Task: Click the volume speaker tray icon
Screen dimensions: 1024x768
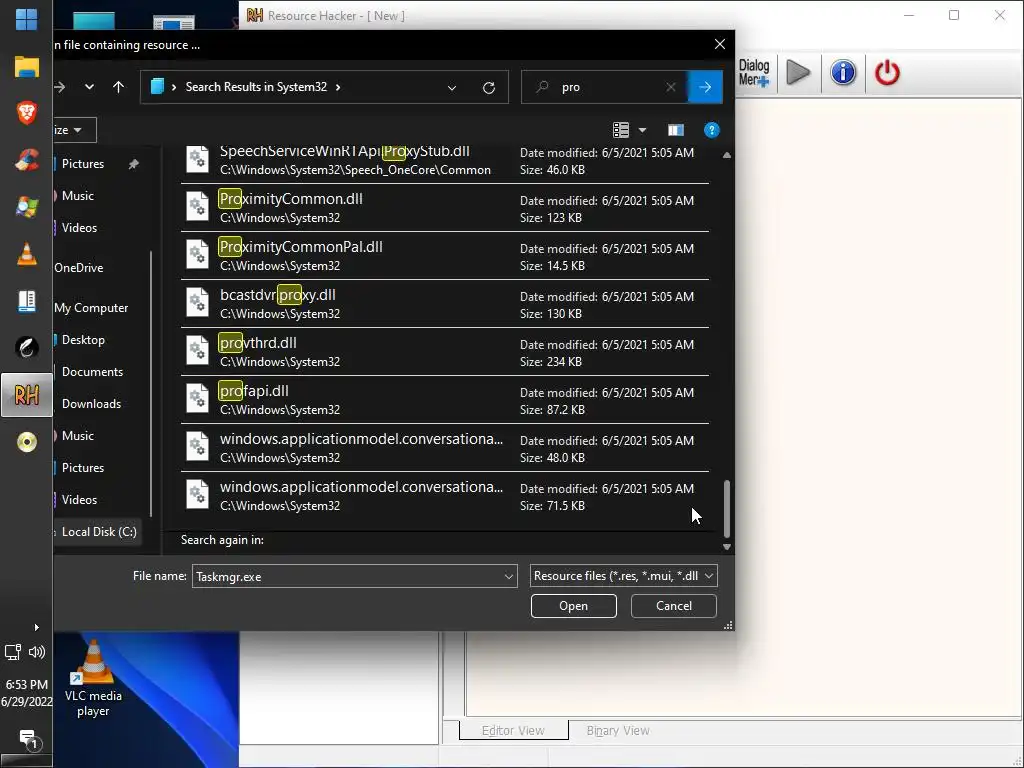Action: (37, 652)
